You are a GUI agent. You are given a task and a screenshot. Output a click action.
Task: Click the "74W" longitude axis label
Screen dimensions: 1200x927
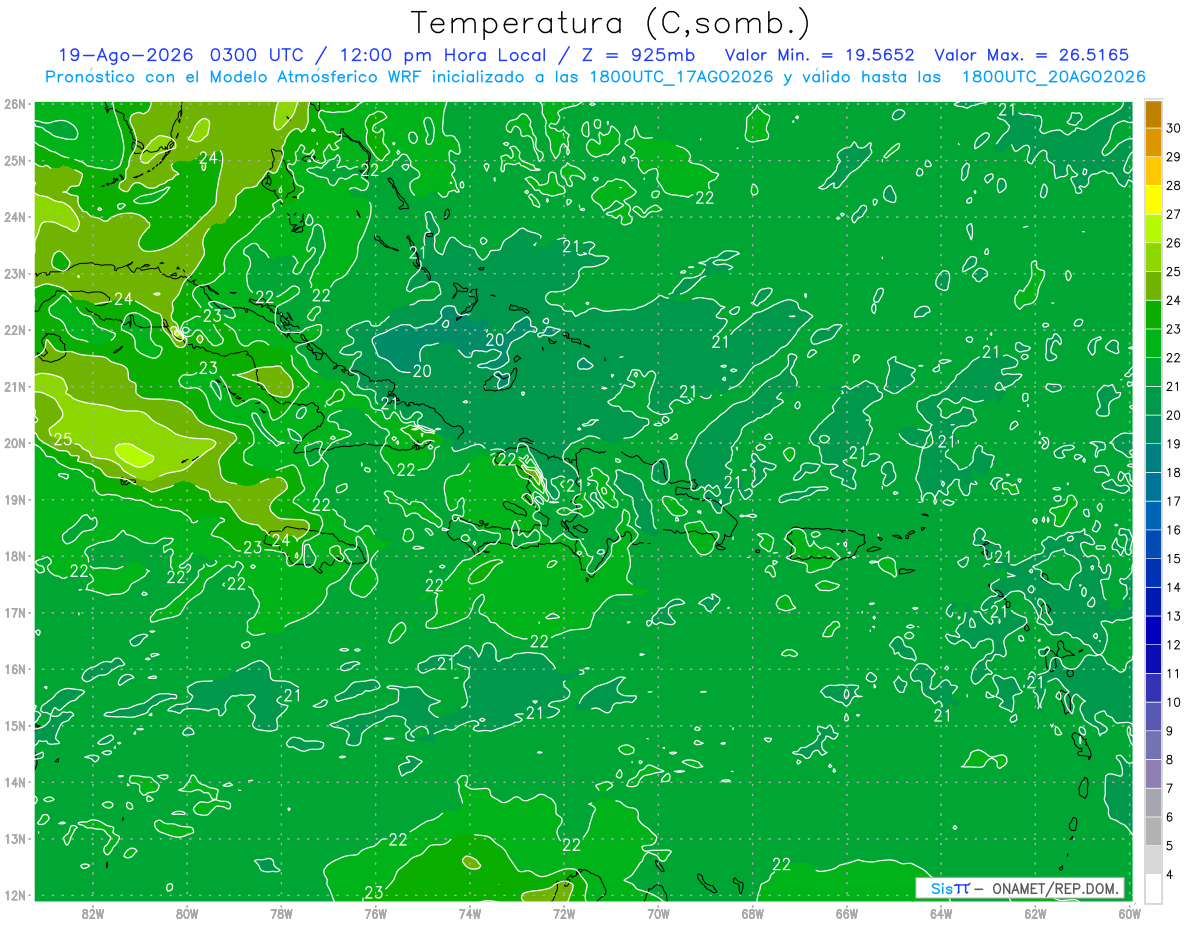click(x=470, y=913)
